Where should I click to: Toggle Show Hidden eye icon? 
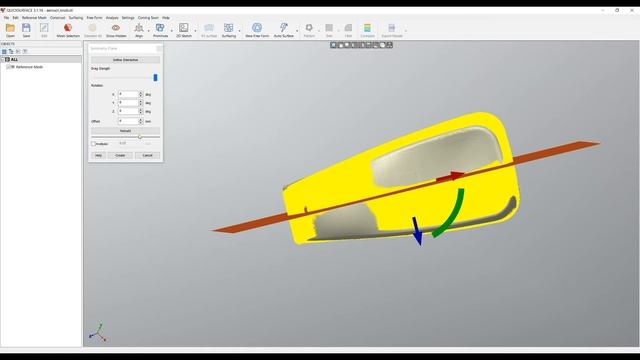(x=116, y=28)
